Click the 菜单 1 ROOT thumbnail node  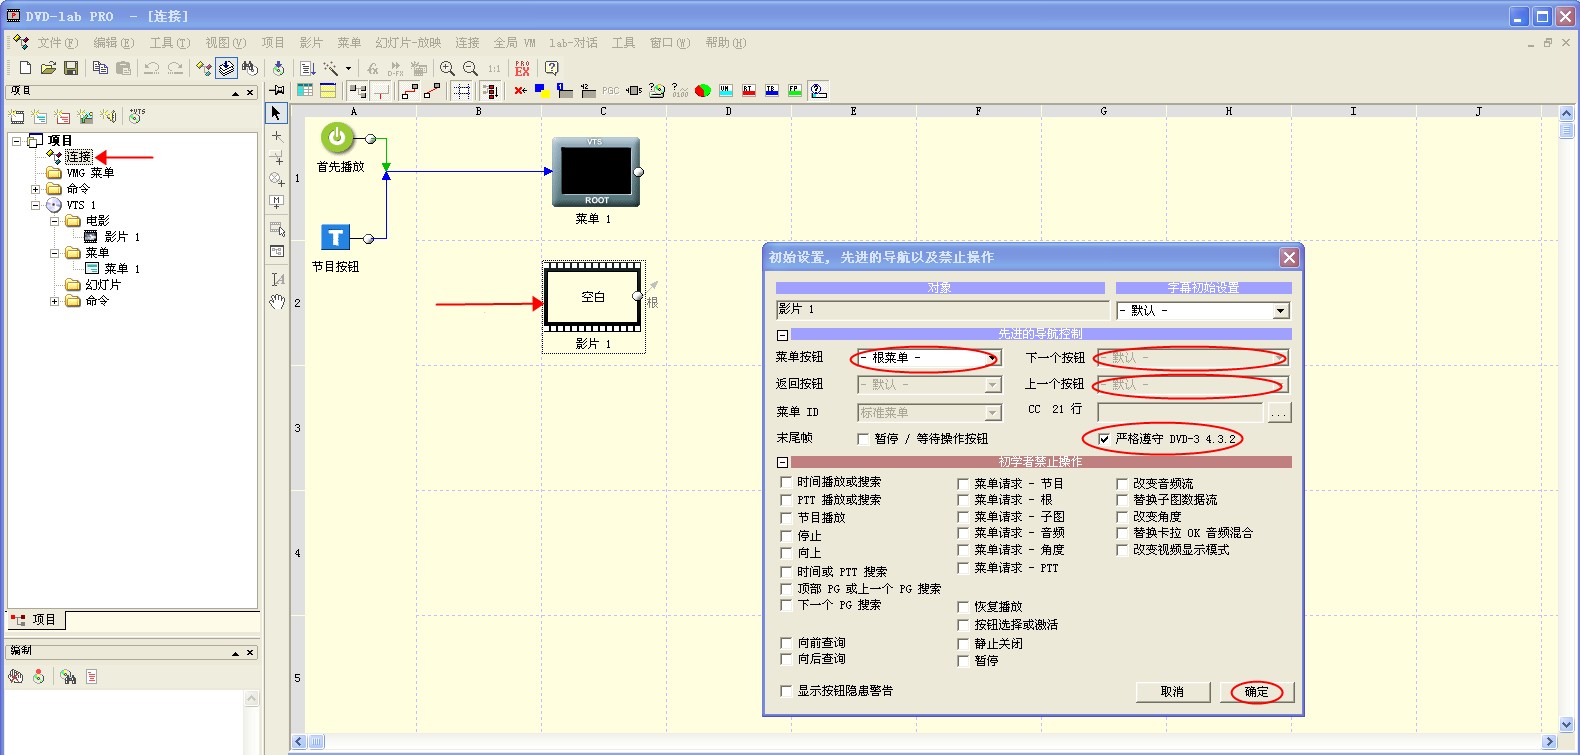[596, 172]
